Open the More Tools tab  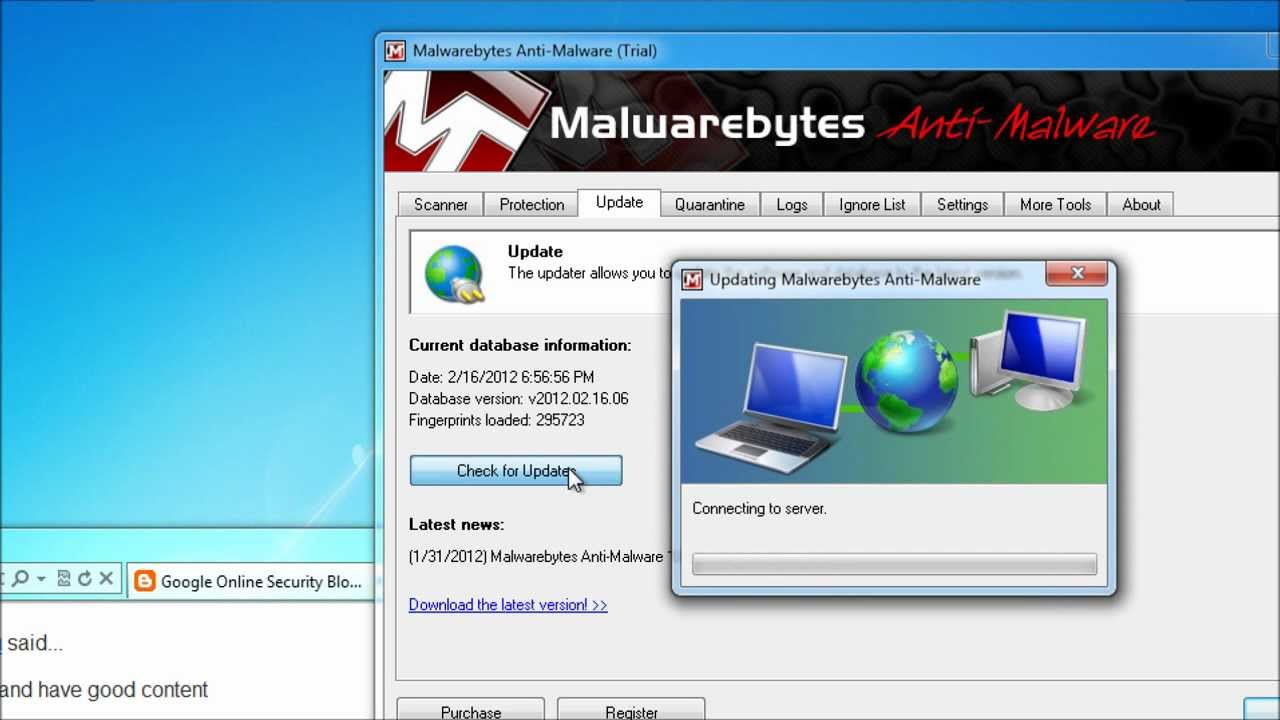point(1055,204)
